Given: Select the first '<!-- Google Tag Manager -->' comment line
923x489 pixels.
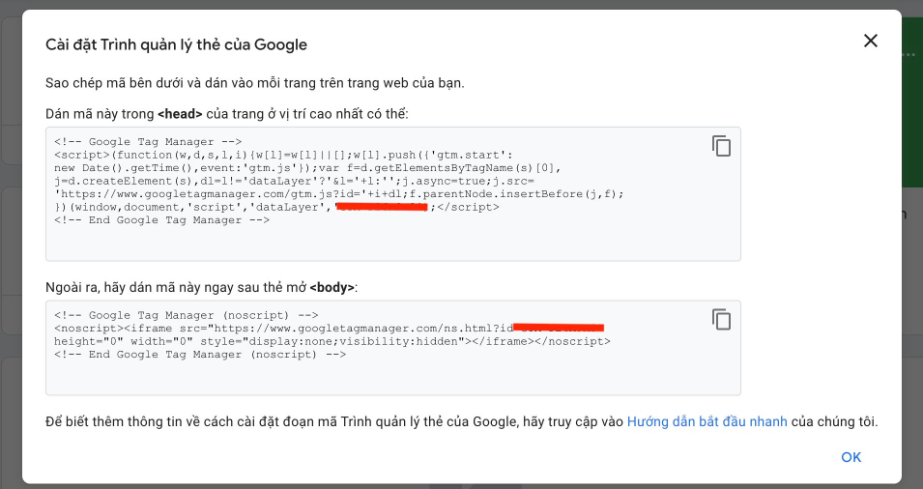Looking at the screenshot, I should click(x=148, y=142).
